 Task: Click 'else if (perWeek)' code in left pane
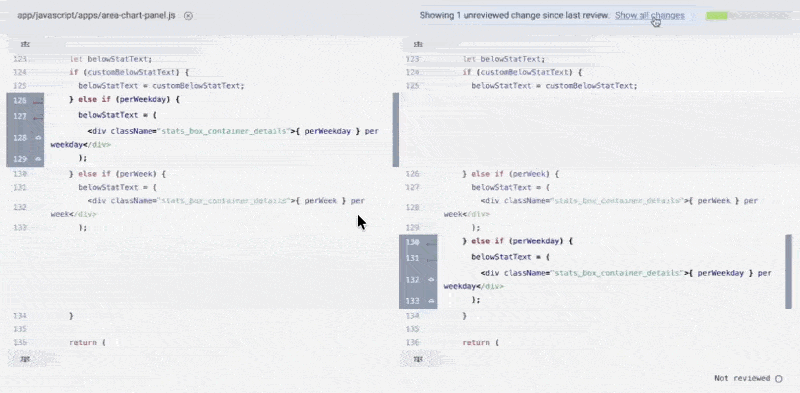pos(117,174)
